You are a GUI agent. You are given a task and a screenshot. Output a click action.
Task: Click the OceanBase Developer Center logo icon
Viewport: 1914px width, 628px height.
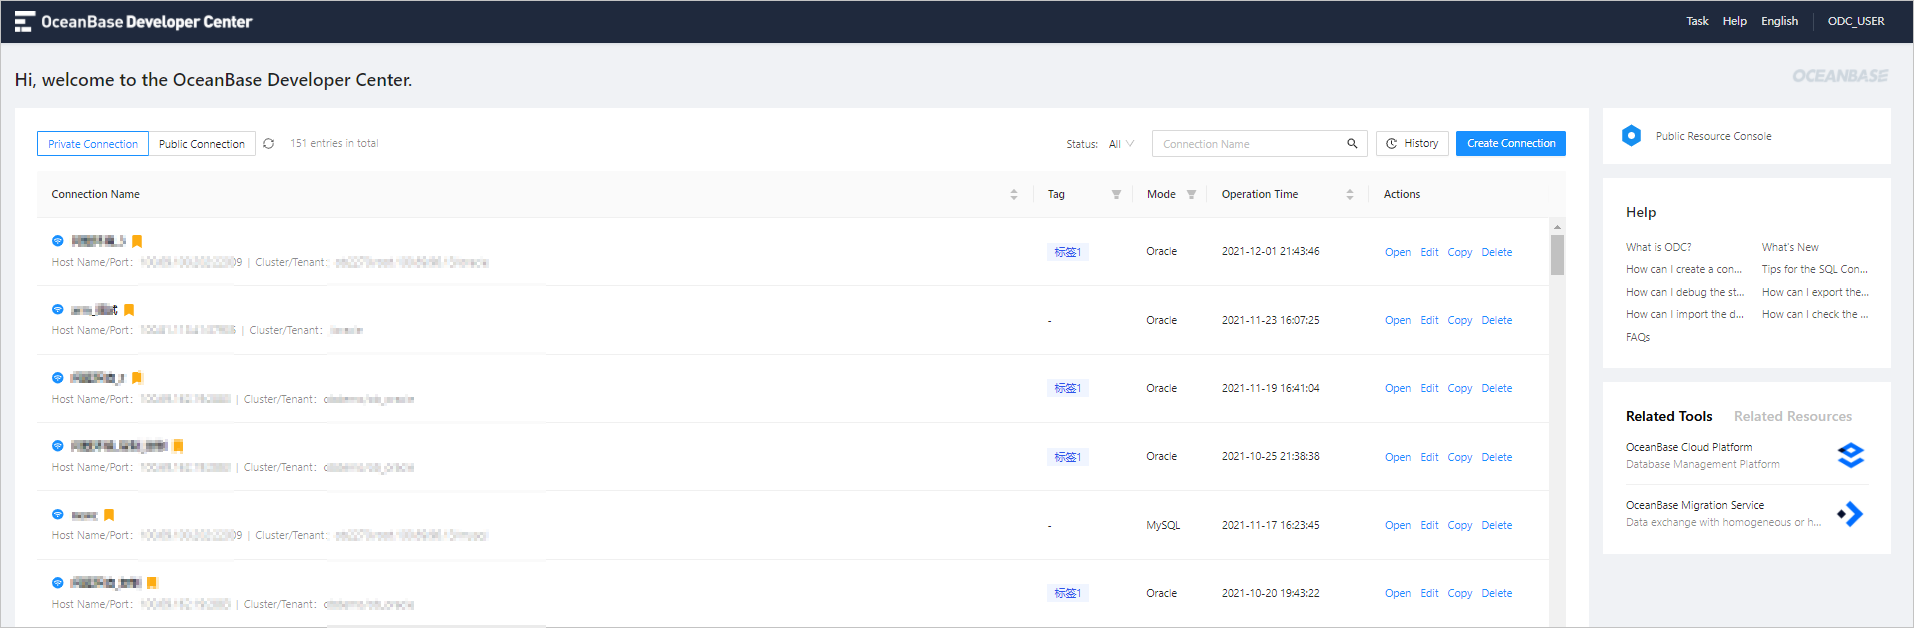(x=25, y=21)
